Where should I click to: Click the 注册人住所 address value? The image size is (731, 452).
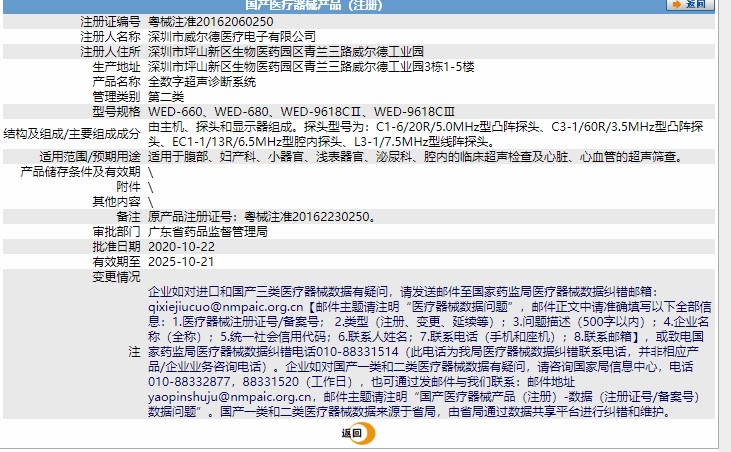point(286,52)
